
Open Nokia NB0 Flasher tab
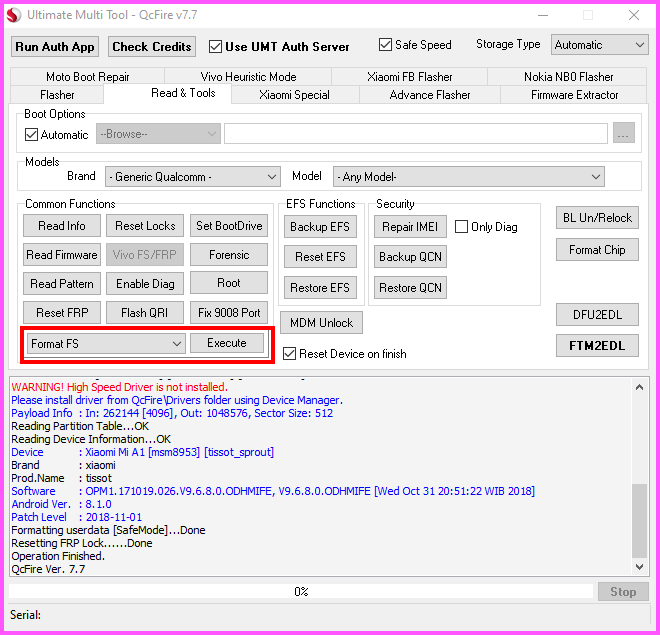568,77
